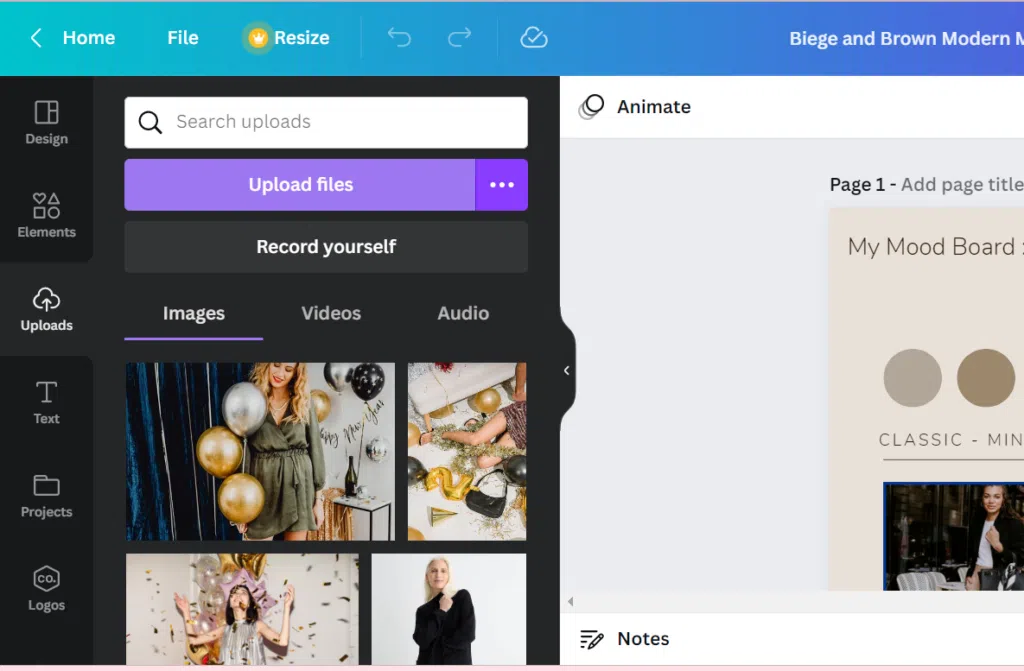Click the Animate circles icon
The image size is (1024, 671).
tap(591, 106)
